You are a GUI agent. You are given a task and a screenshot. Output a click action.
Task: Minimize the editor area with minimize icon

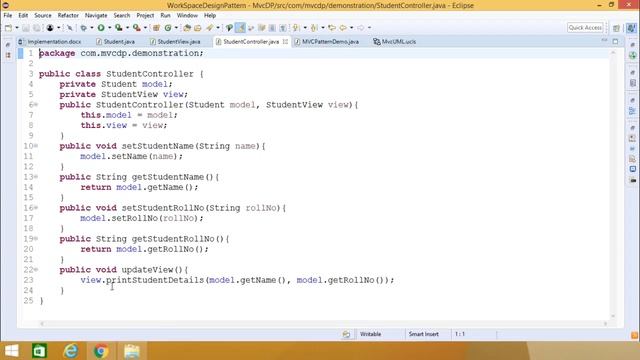coord(604,41)
